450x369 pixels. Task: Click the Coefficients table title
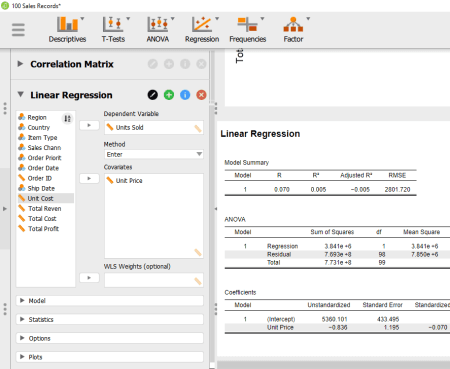[240, 292]
